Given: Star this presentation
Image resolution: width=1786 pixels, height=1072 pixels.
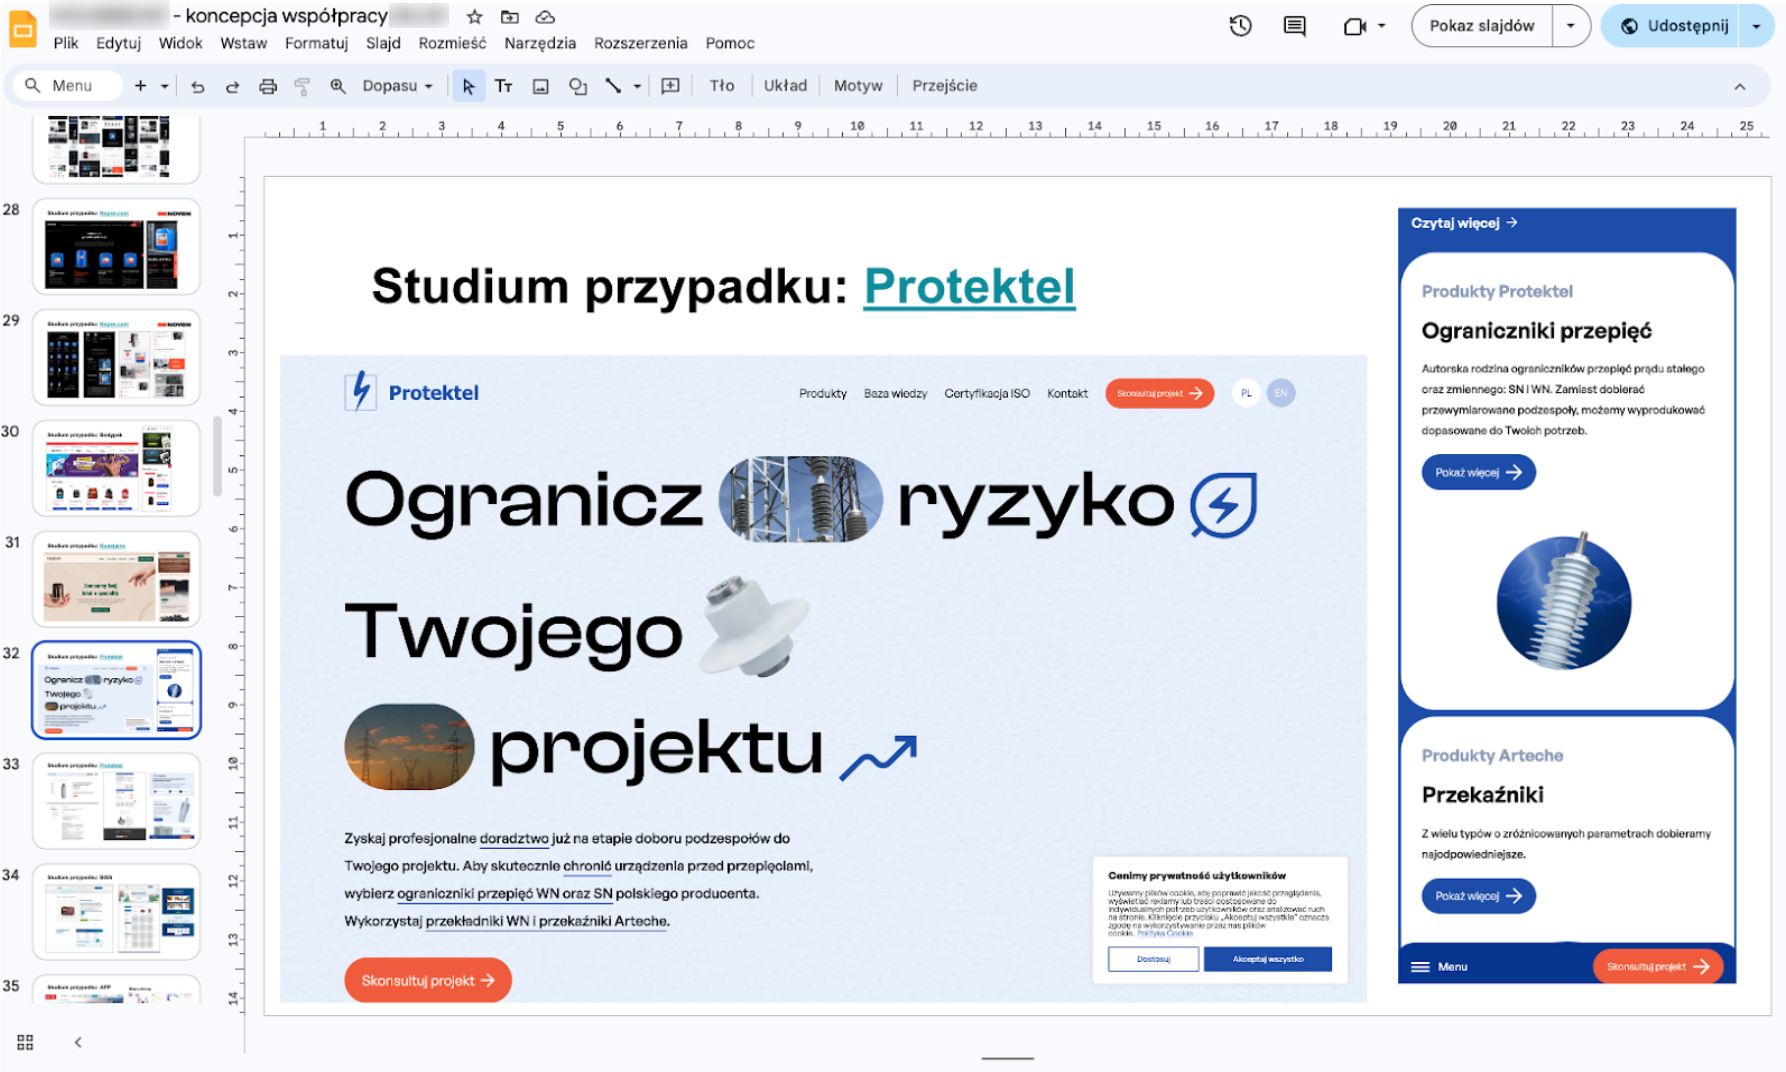Looking at the screenshot, I should (475, 16).
